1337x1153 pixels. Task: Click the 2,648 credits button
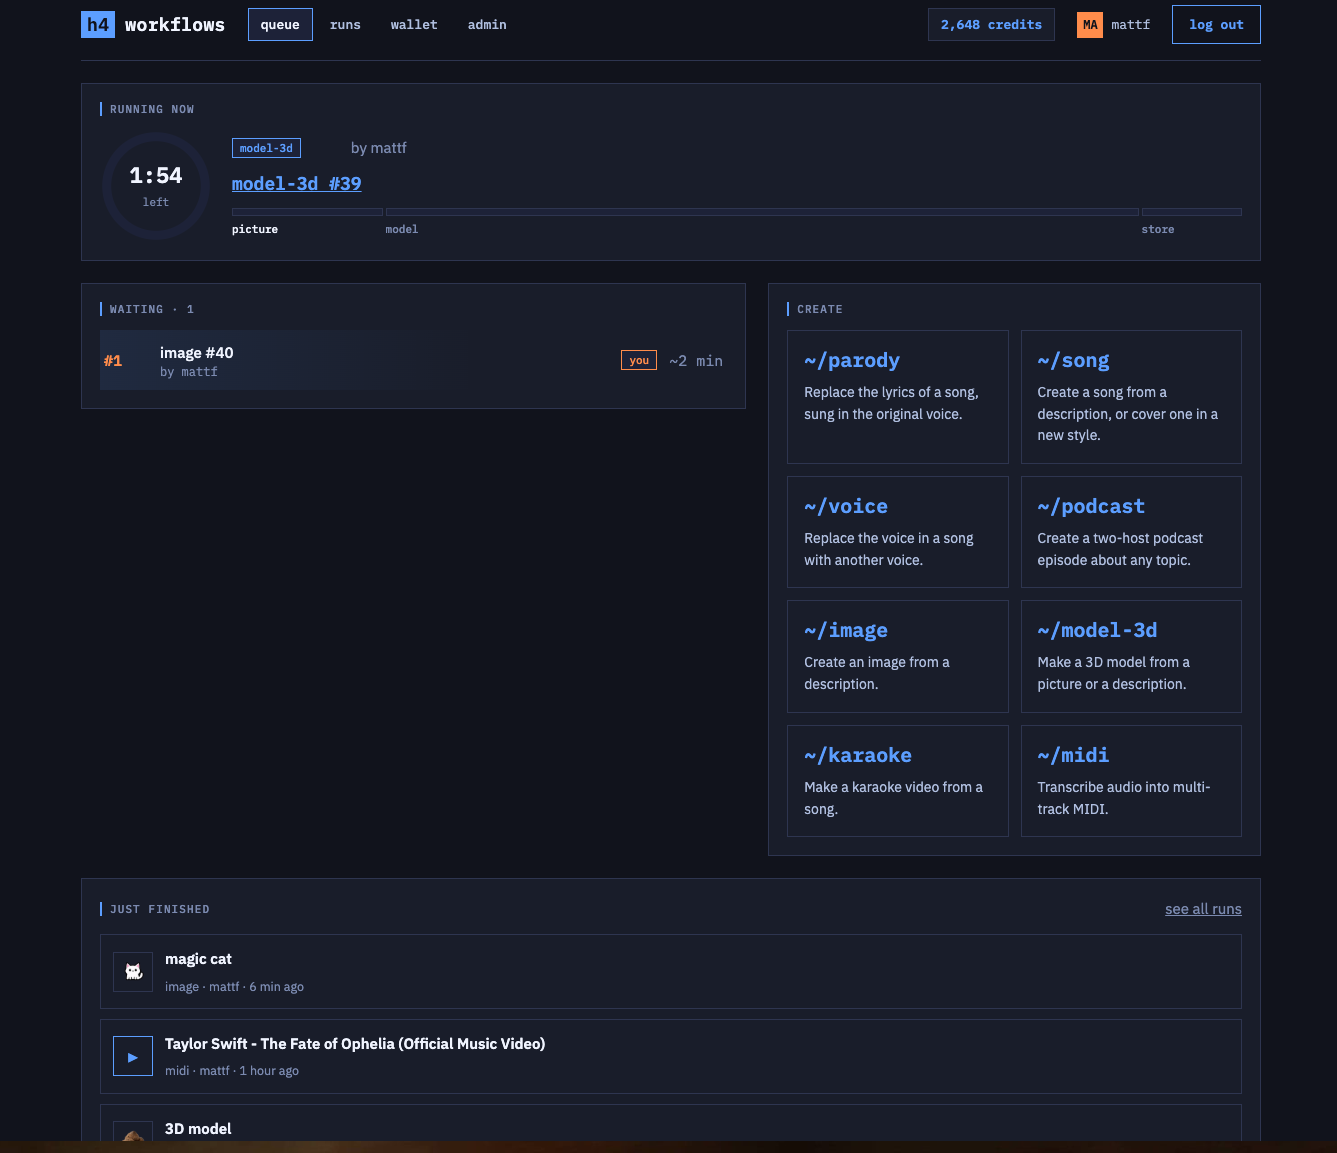point(991,24)
